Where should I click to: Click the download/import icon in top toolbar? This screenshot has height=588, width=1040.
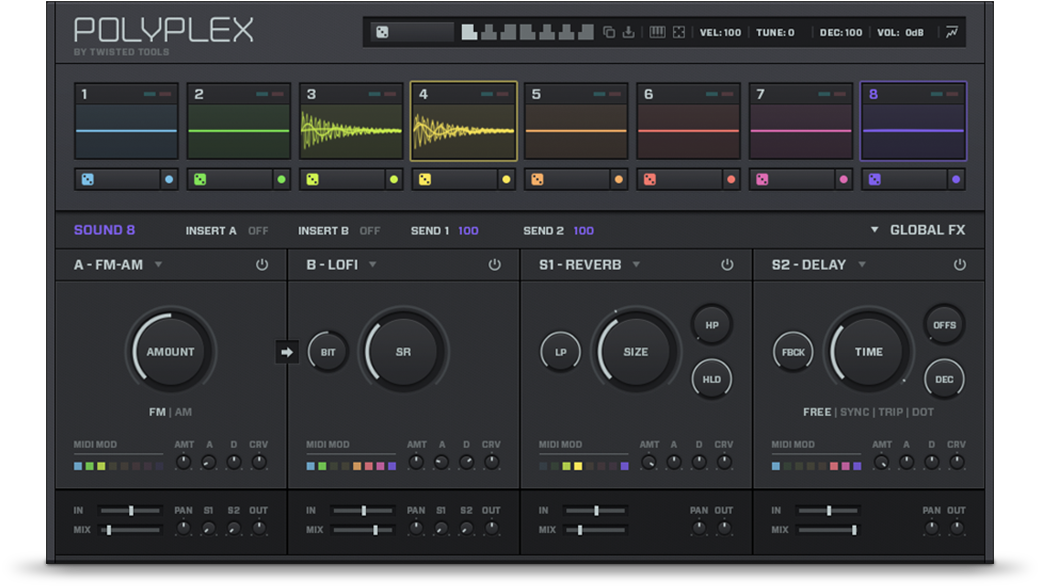628,32
